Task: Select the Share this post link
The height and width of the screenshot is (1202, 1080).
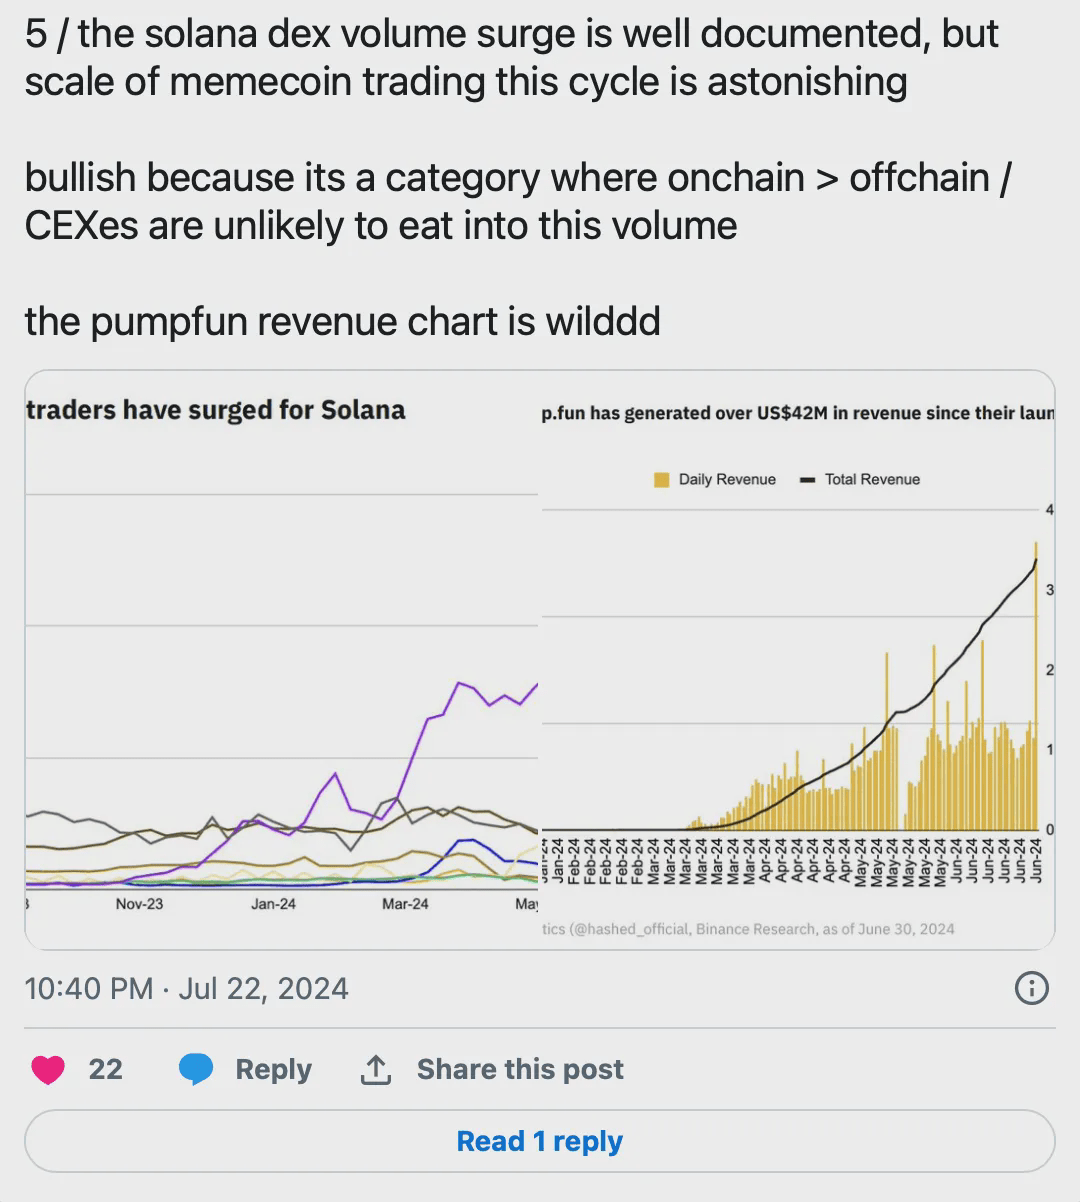Action: coord(520,1069)
